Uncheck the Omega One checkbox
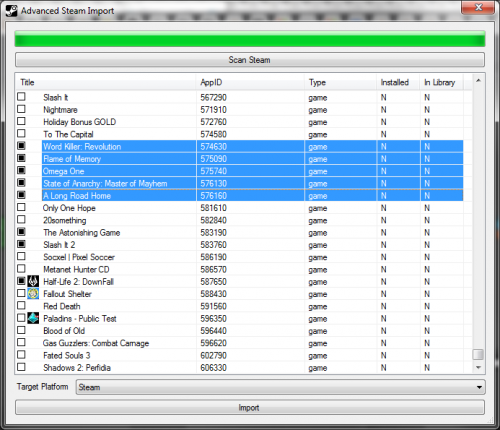The height and width of the screenshot is (430, 500). 21,170
